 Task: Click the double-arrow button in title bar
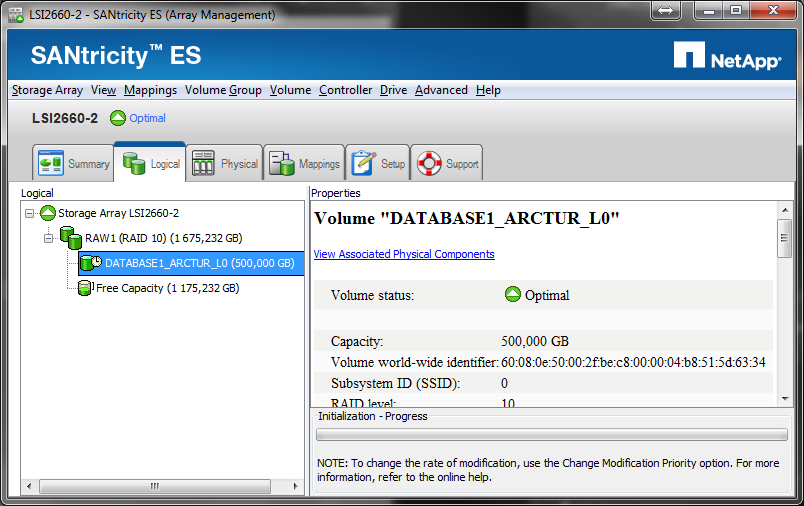click(x=666, y=10)
